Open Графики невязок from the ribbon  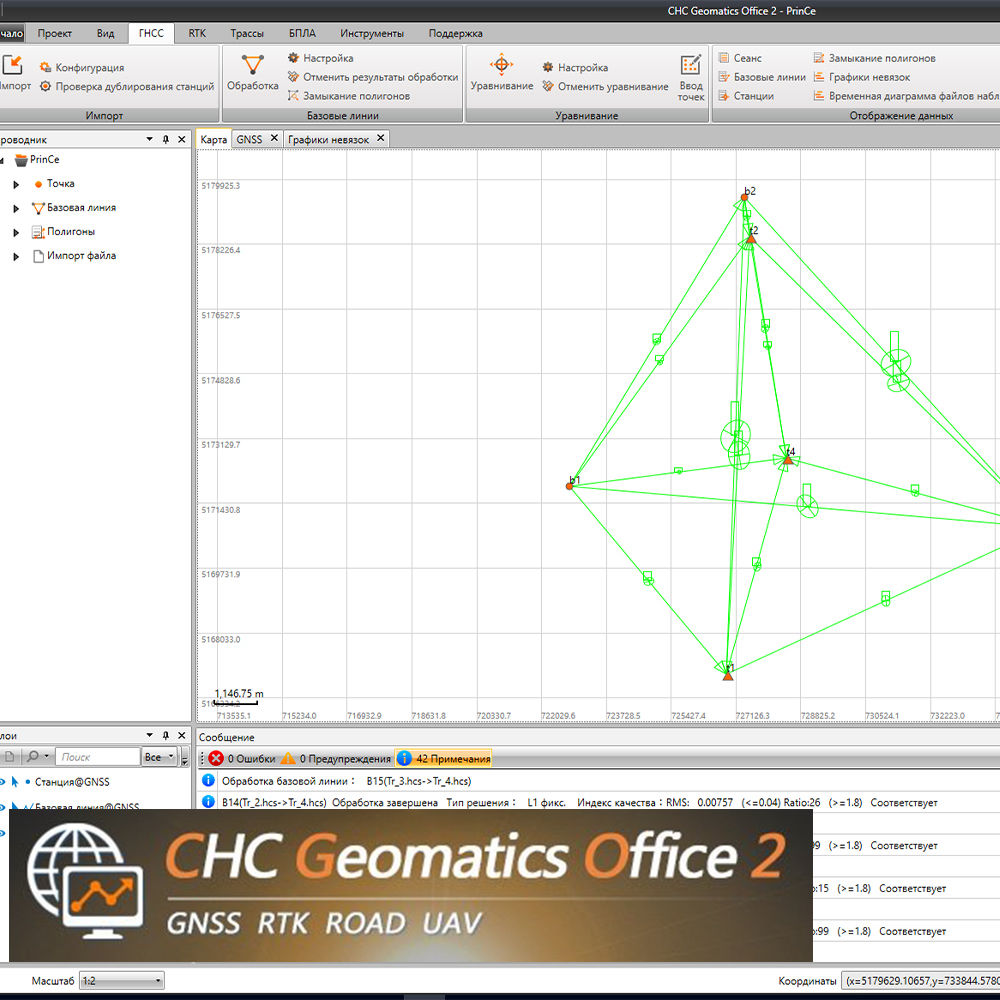pyautogui.click(x=862, y=77)
